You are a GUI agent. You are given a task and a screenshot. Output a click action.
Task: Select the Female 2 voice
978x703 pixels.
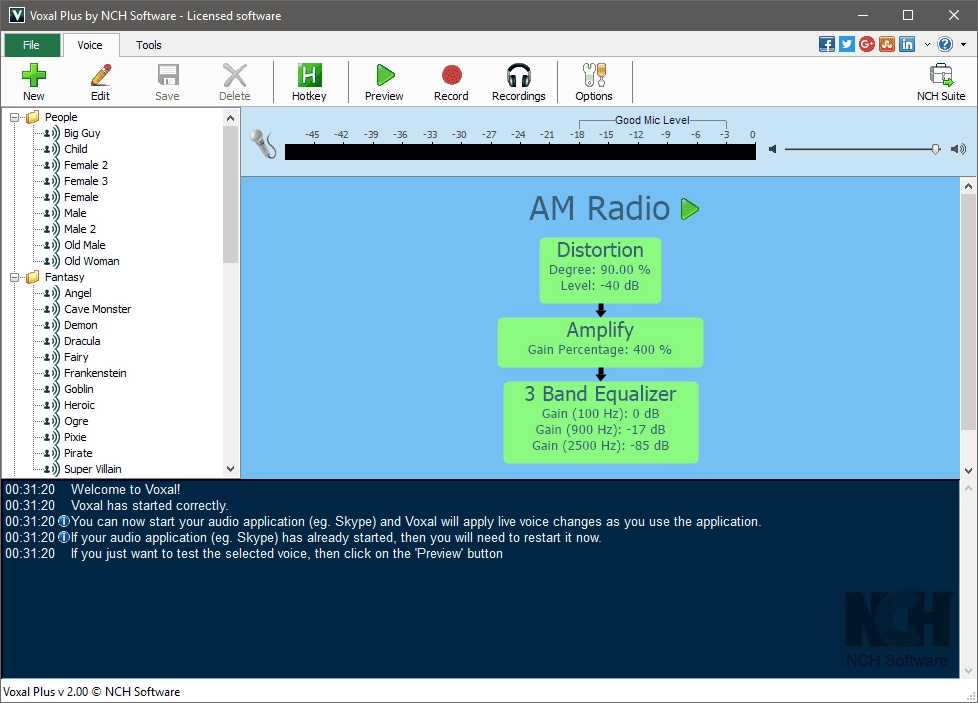[x=85, y=165]
